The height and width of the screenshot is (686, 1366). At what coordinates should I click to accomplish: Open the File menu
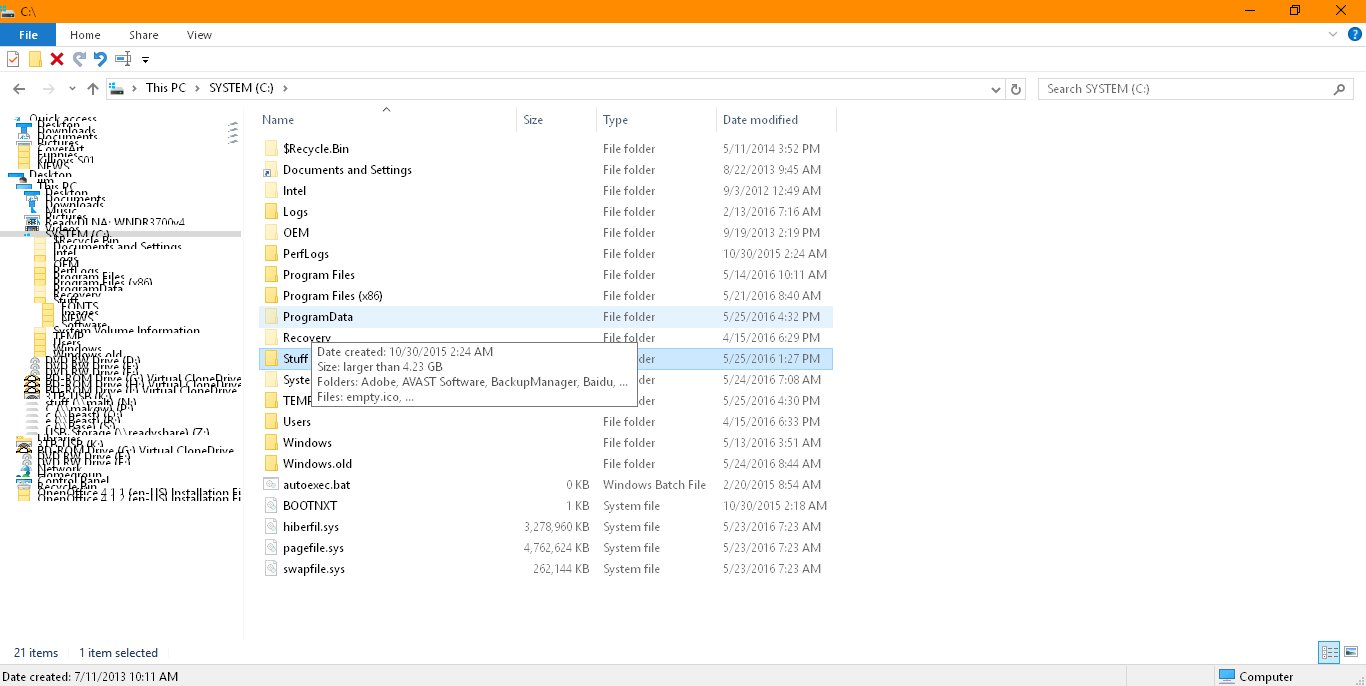click(28, 35)
